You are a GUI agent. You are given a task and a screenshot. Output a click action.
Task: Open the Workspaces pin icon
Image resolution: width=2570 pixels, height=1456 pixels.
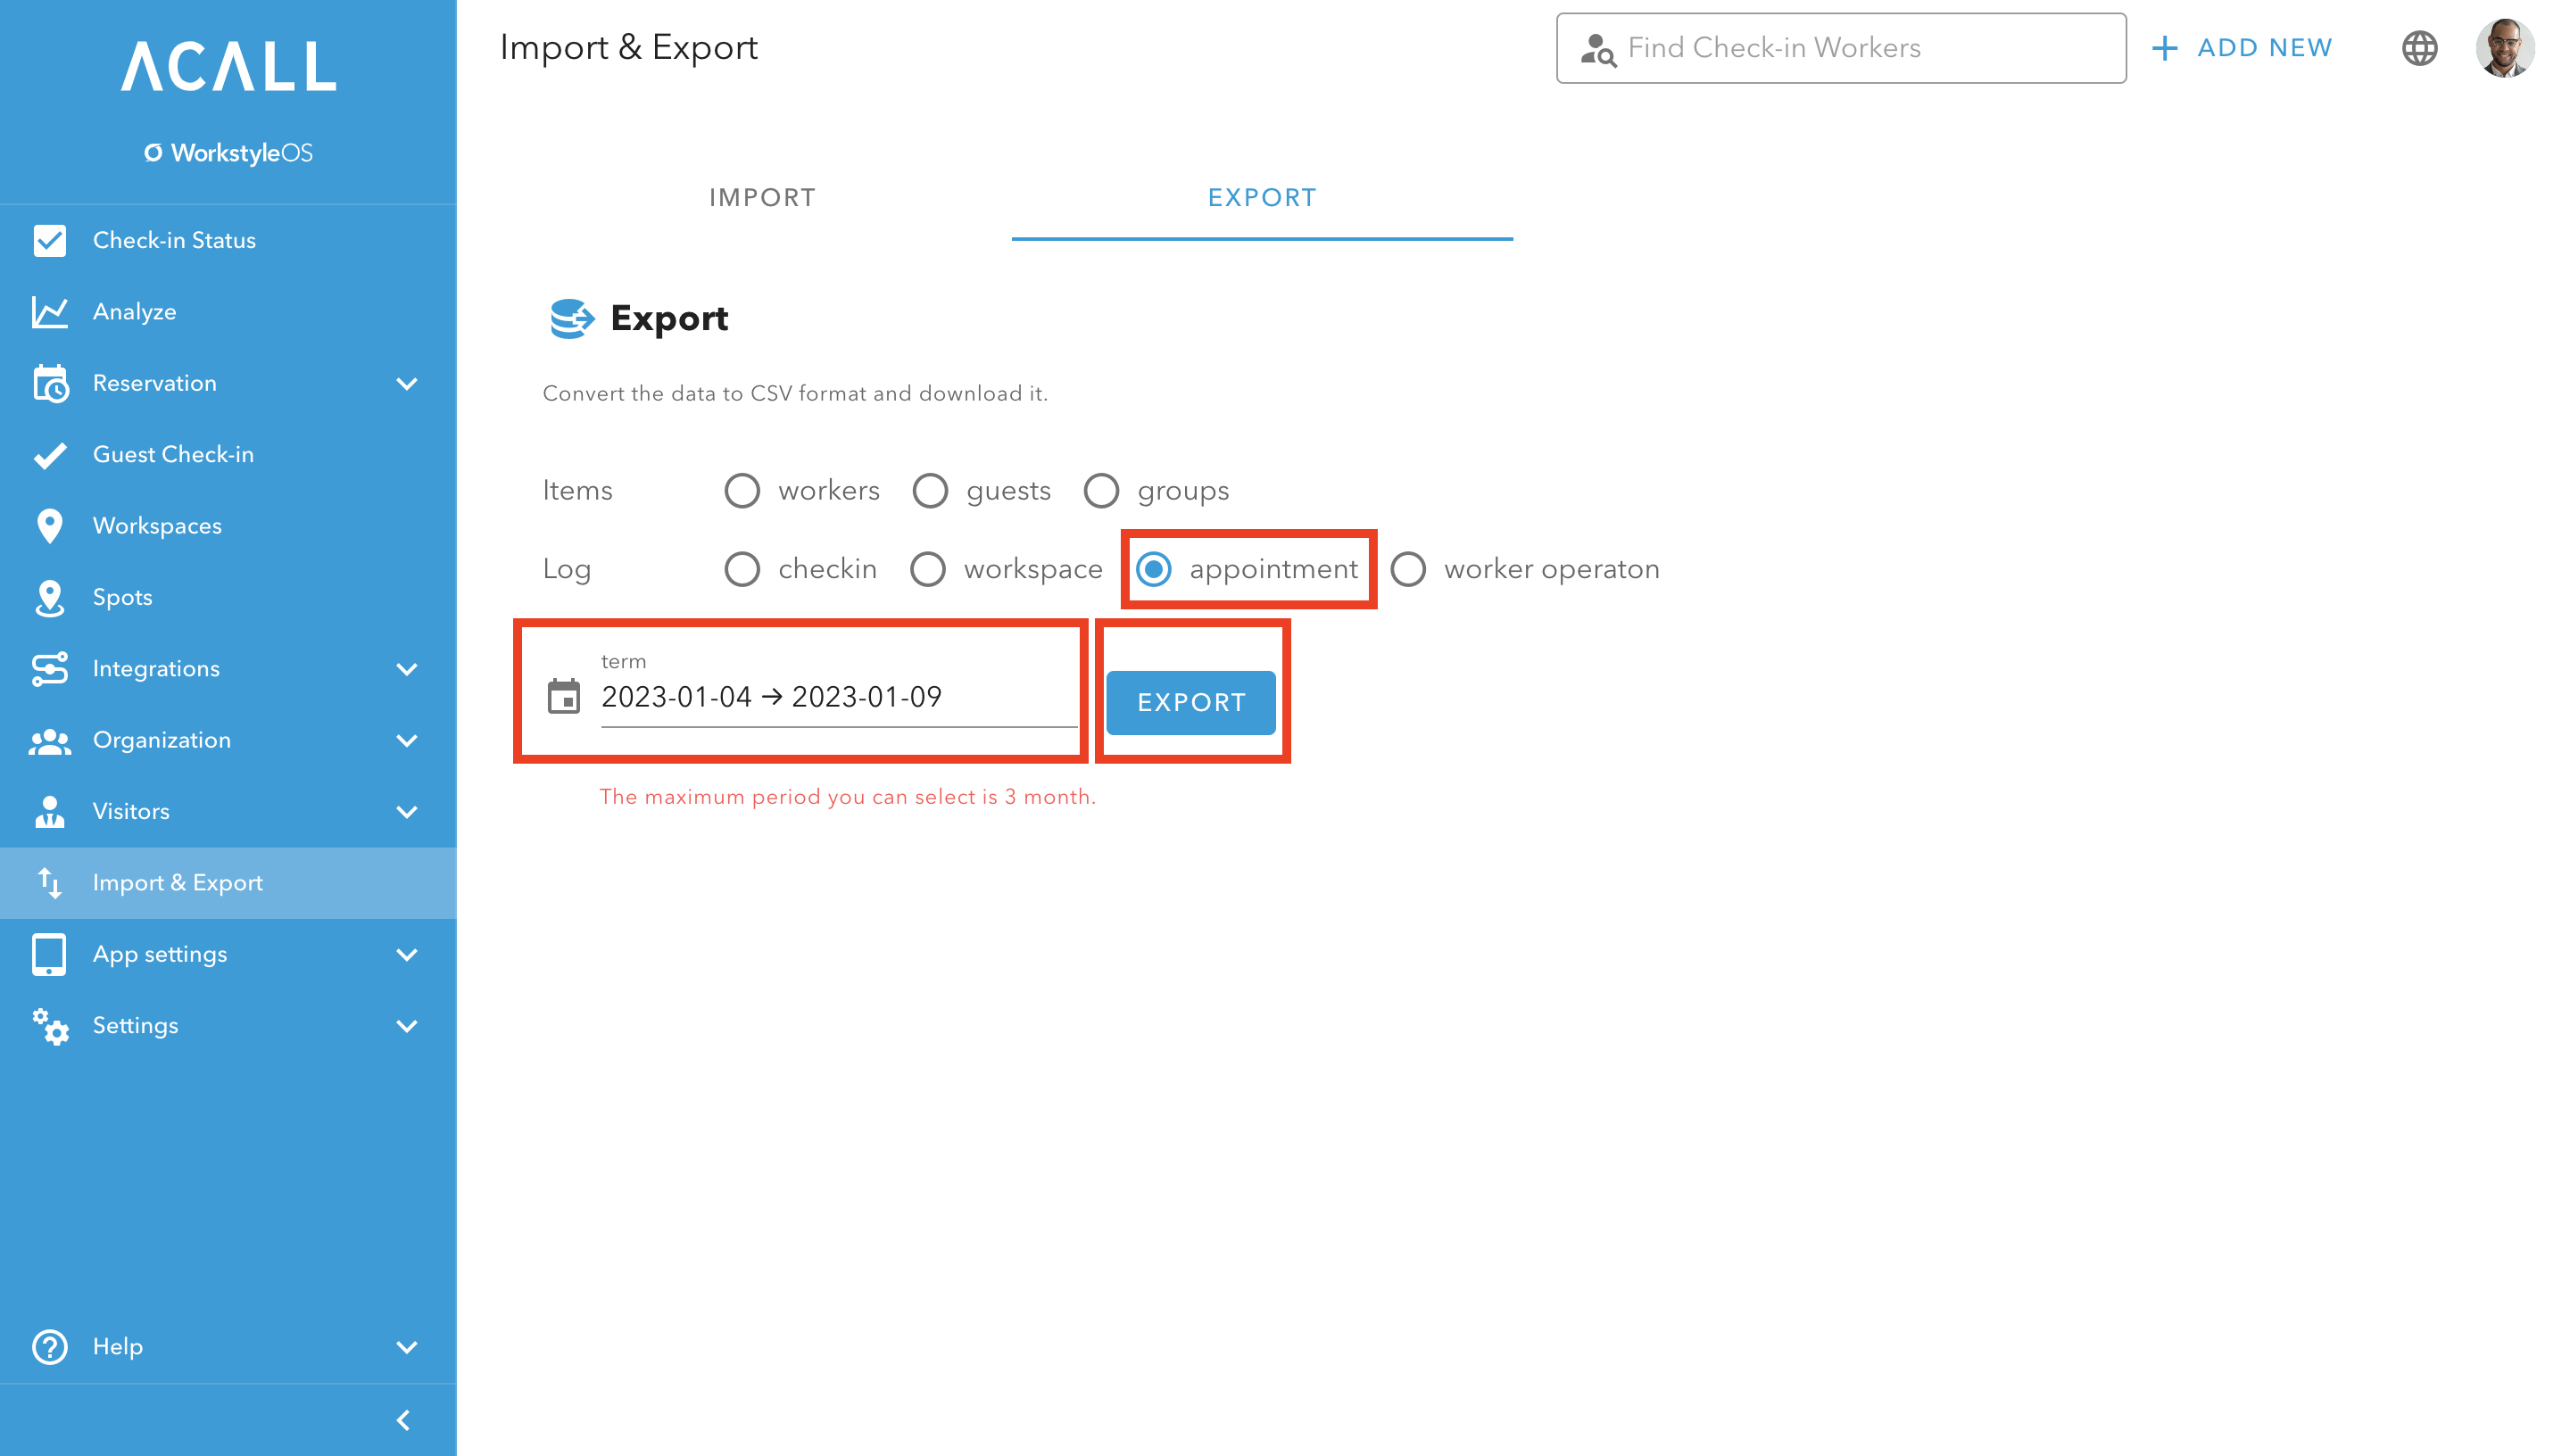49,526
